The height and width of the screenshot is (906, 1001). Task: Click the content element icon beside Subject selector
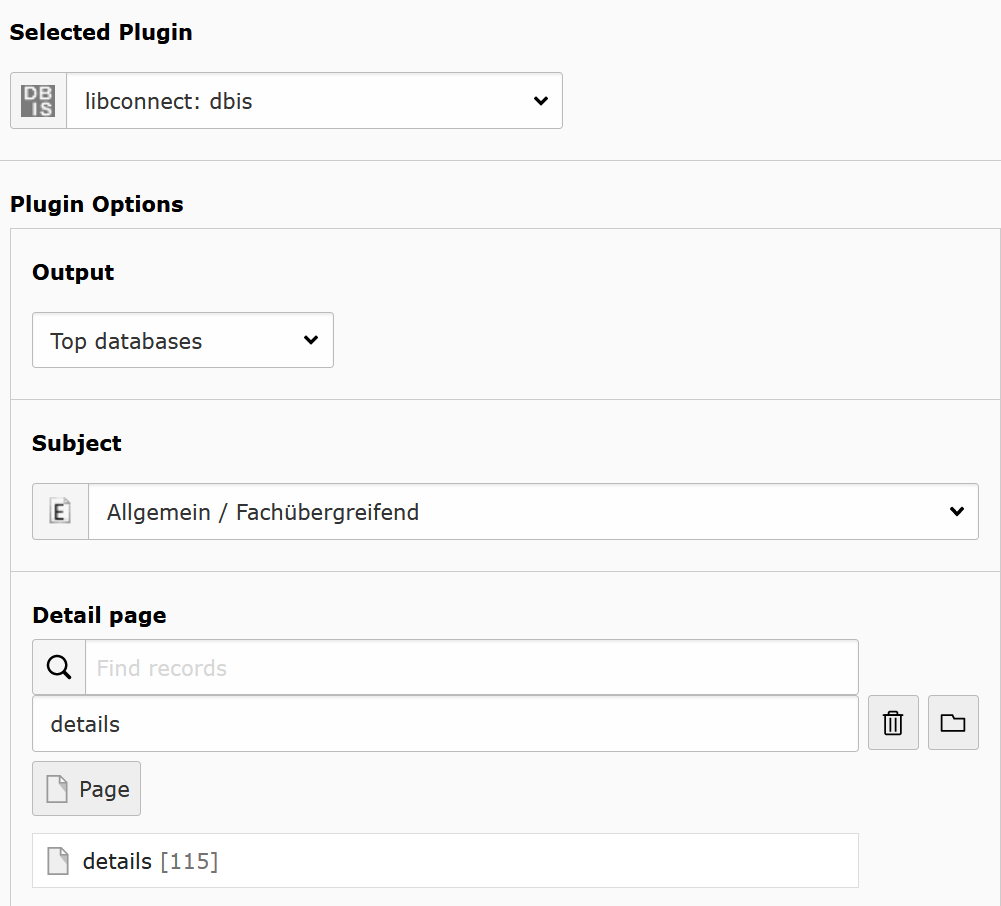click(60, 511)
